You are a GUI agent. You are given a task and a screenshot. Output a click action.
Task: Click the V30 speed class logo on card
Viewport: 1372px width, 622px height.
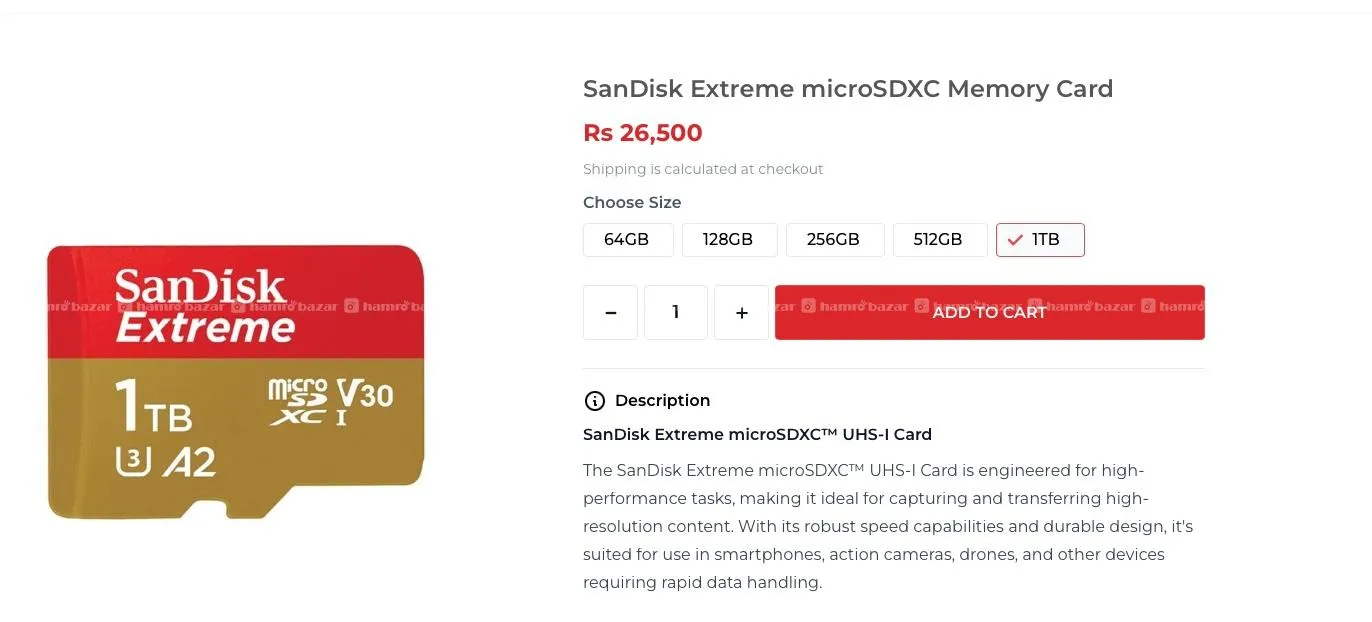365,394
